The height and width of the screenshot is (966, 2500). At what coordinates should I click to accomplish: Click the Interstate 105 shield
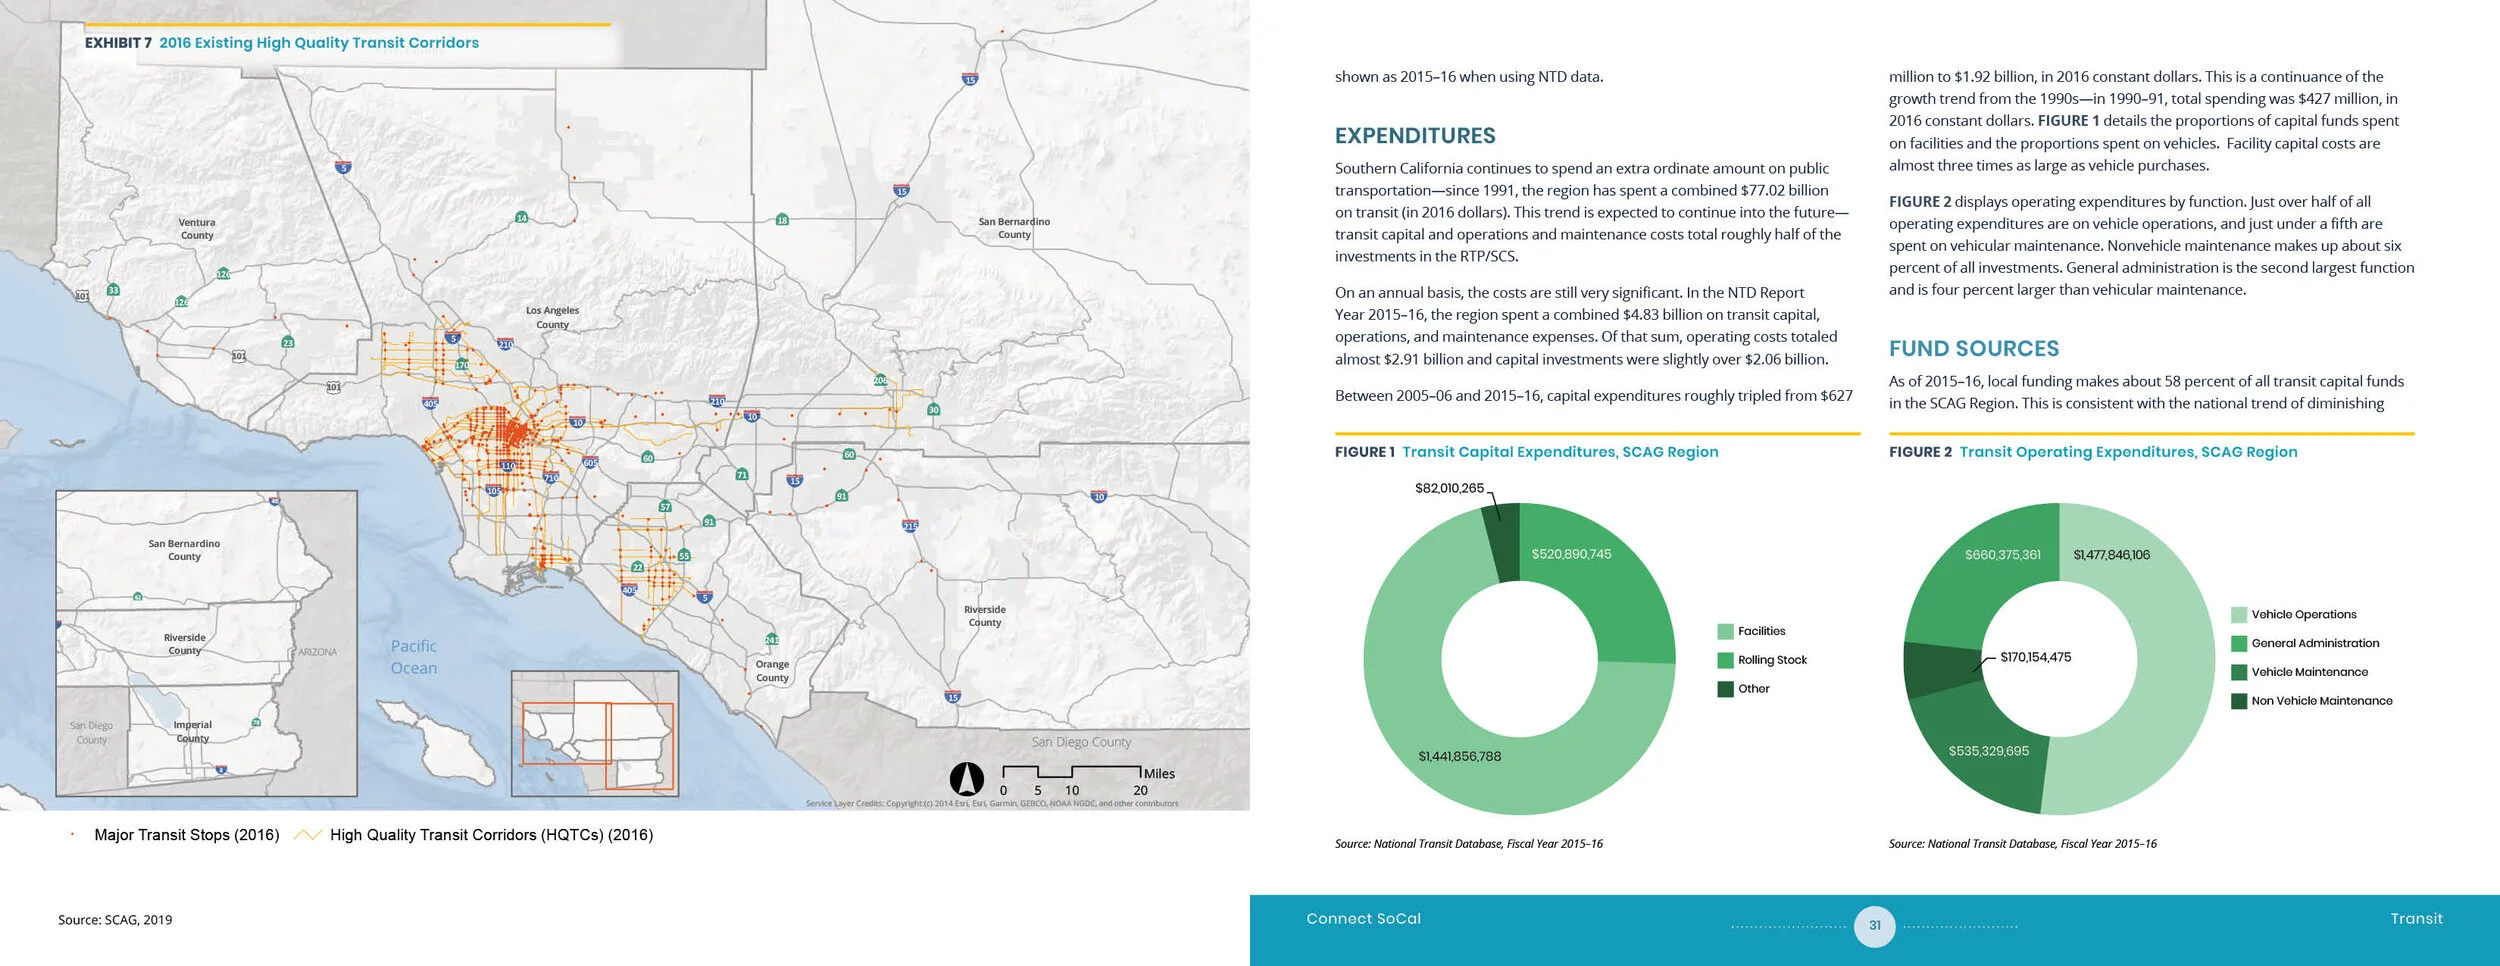[493, 491]
